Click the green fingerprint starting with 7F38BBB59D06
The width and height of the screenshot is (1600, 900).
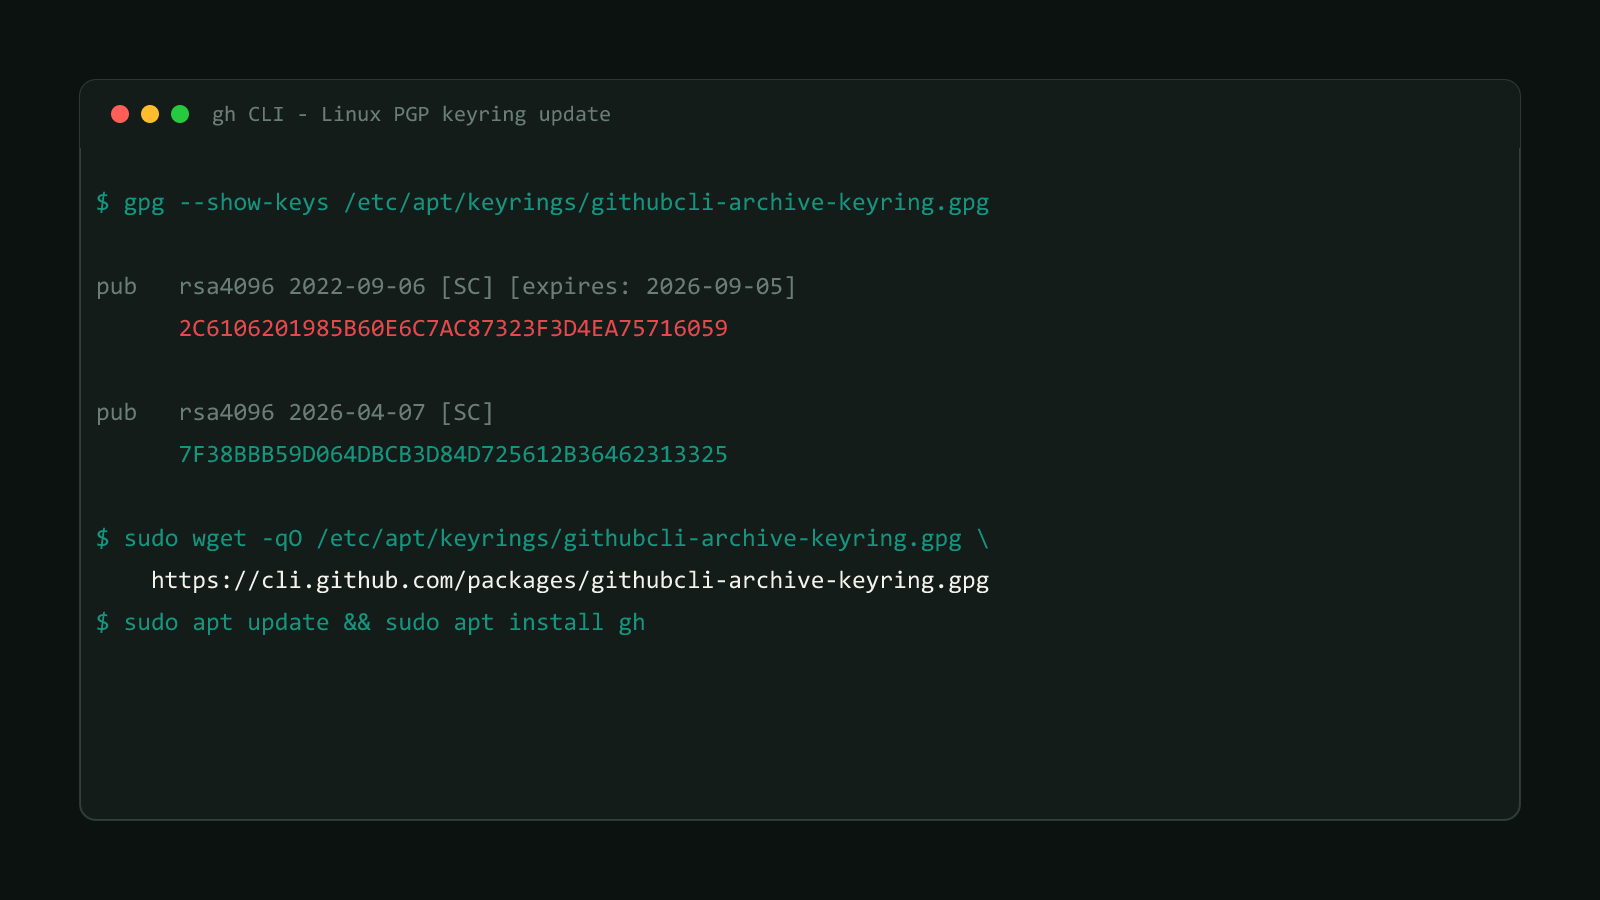click(453, 455)
